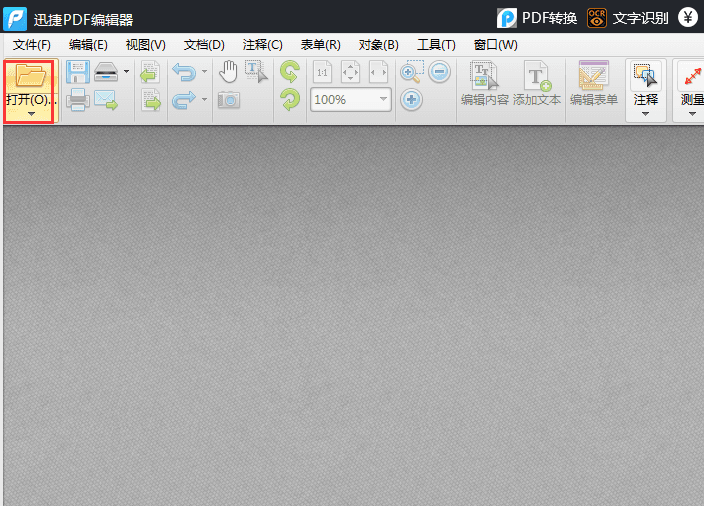Viewport: 704px width, 506px height.
Task: Open the 100% zoom level combo box
Action: coord(350,100)
